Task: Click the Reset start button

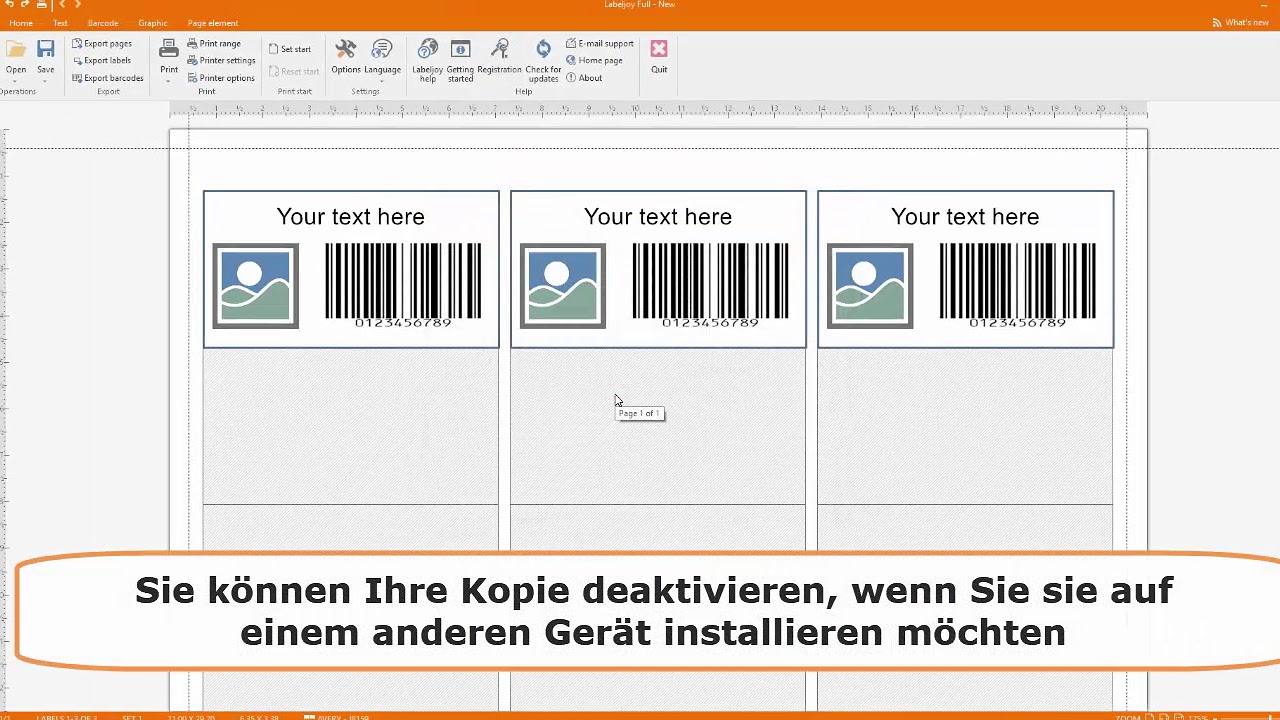Action: (x=294, y=72)
